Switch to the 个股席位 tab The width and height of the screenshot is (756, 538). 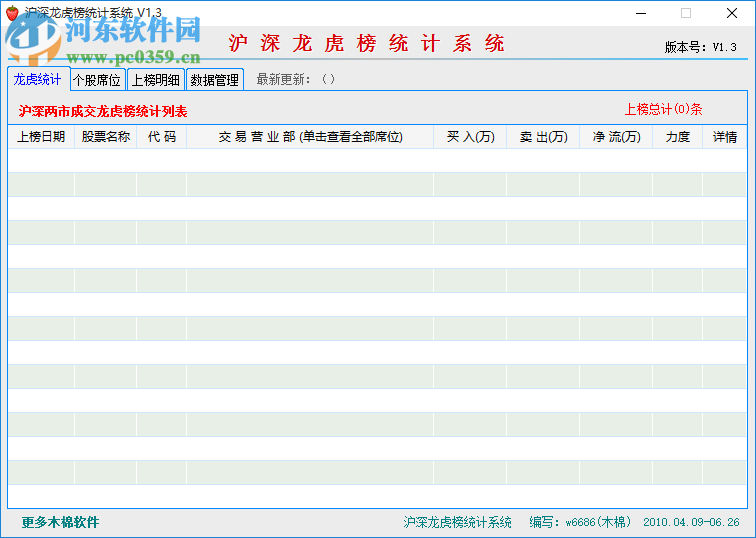point(98,80)
